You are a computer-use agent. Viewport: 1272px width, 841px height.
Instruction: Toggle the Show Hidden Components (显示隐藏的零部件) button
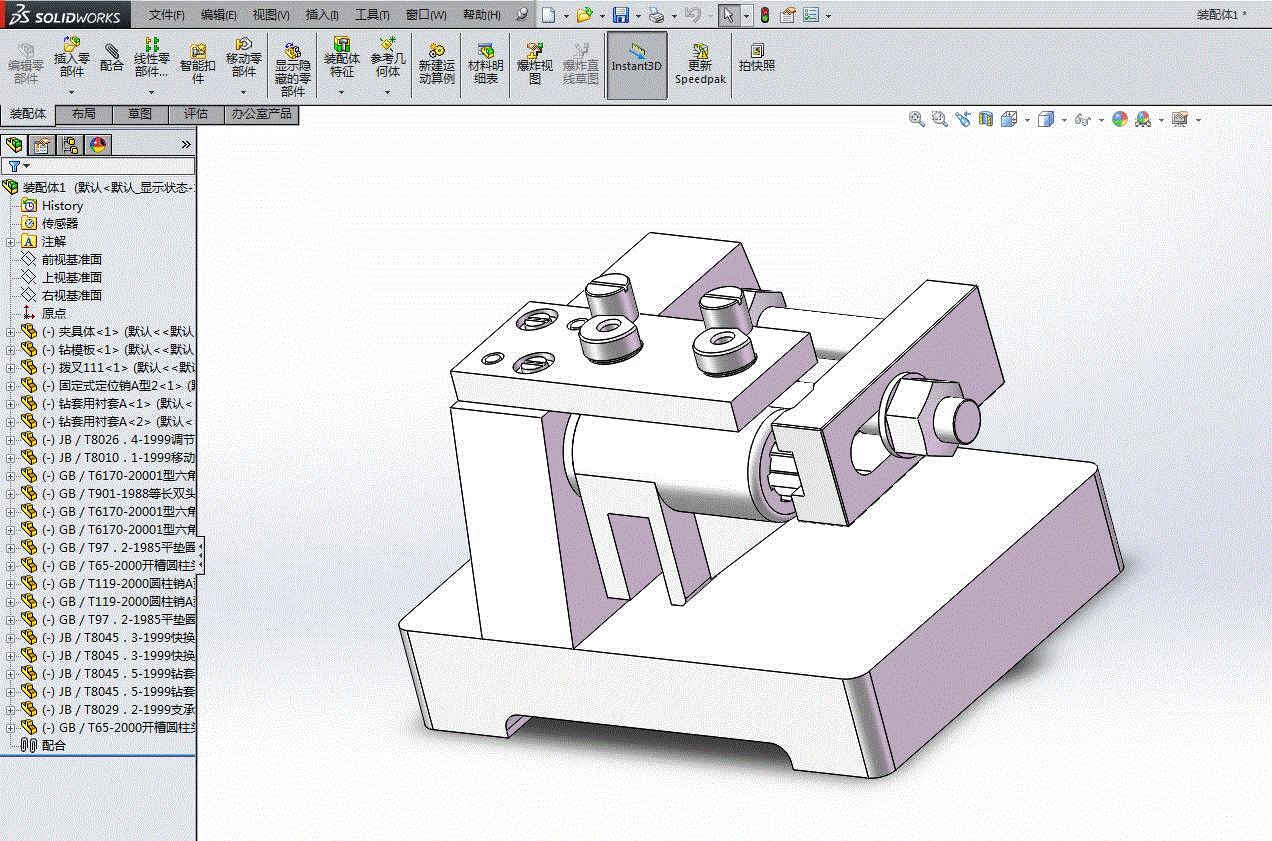click(x=293, y=68)
